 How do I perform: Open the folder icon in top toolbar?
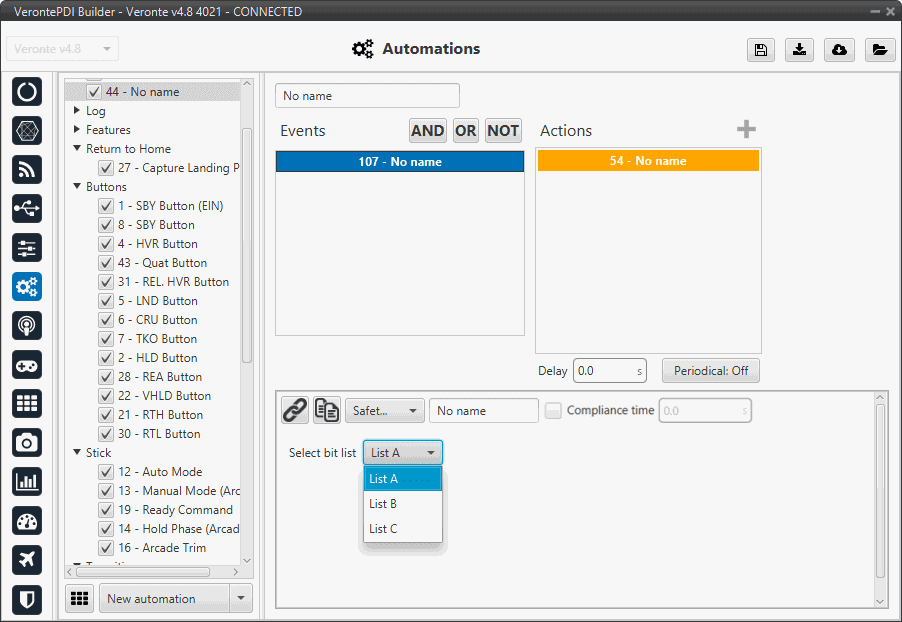point(879,50)
